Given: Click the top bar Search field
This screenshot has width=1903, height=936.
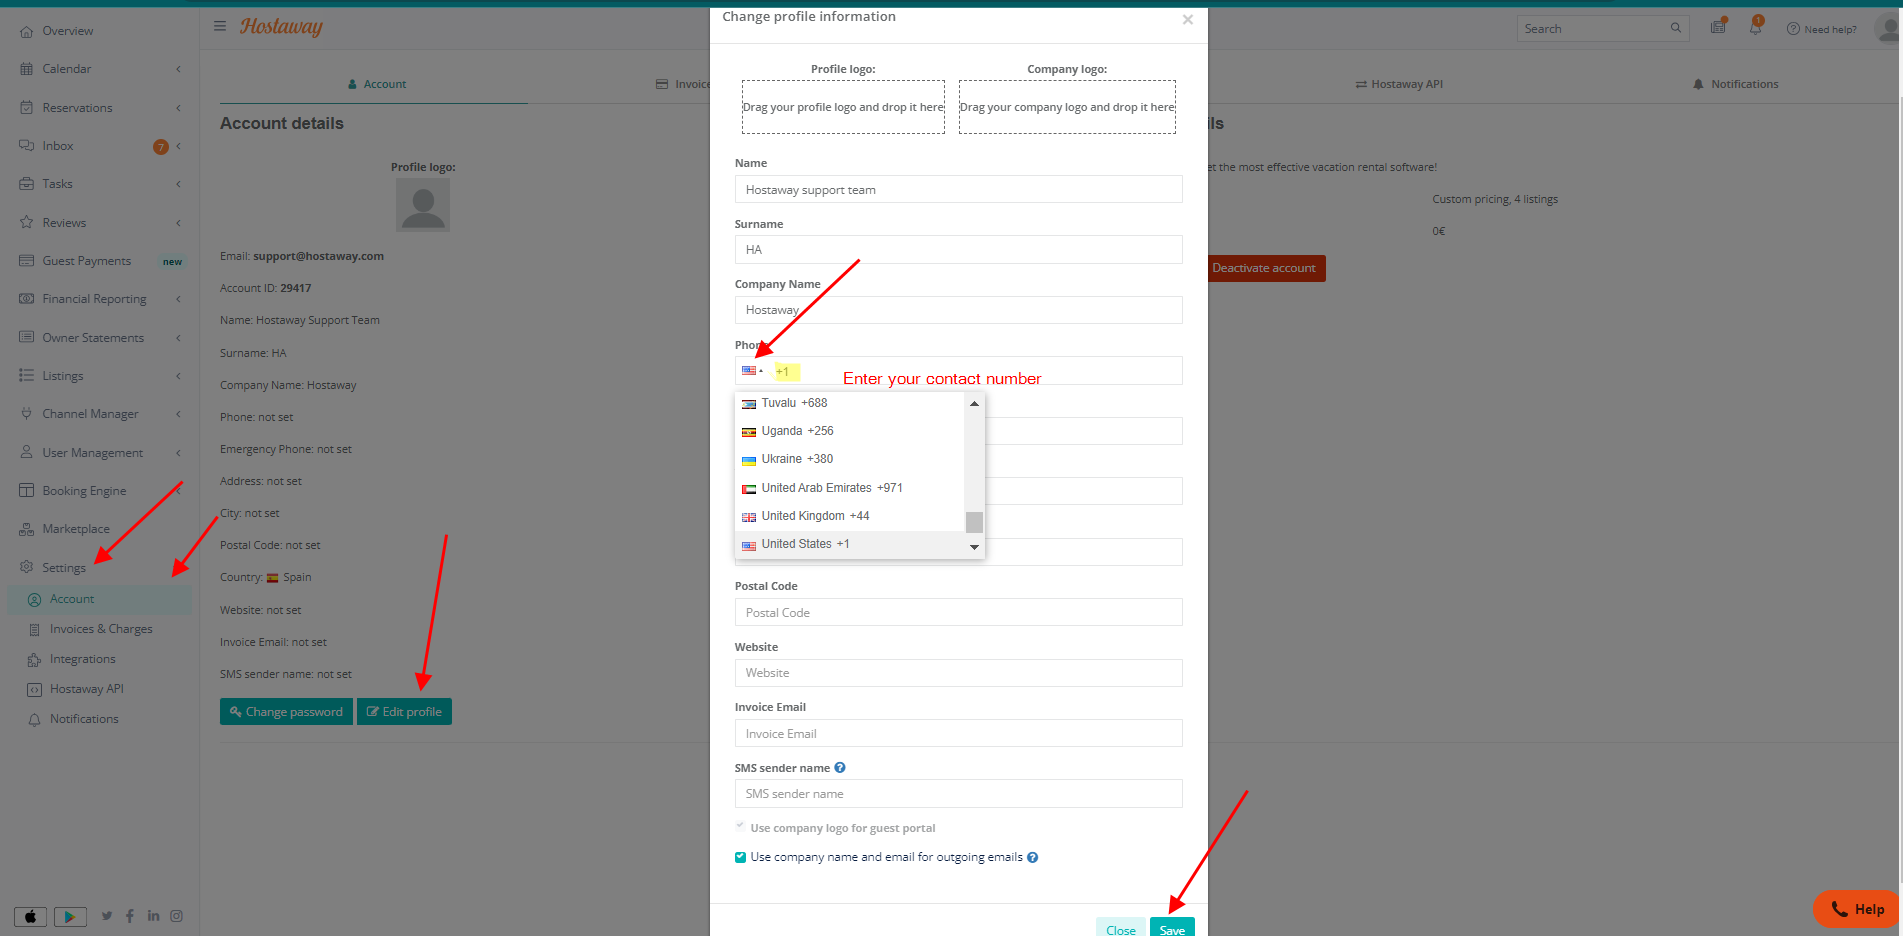Looking at the screenshot, I should click(1602, 29).
